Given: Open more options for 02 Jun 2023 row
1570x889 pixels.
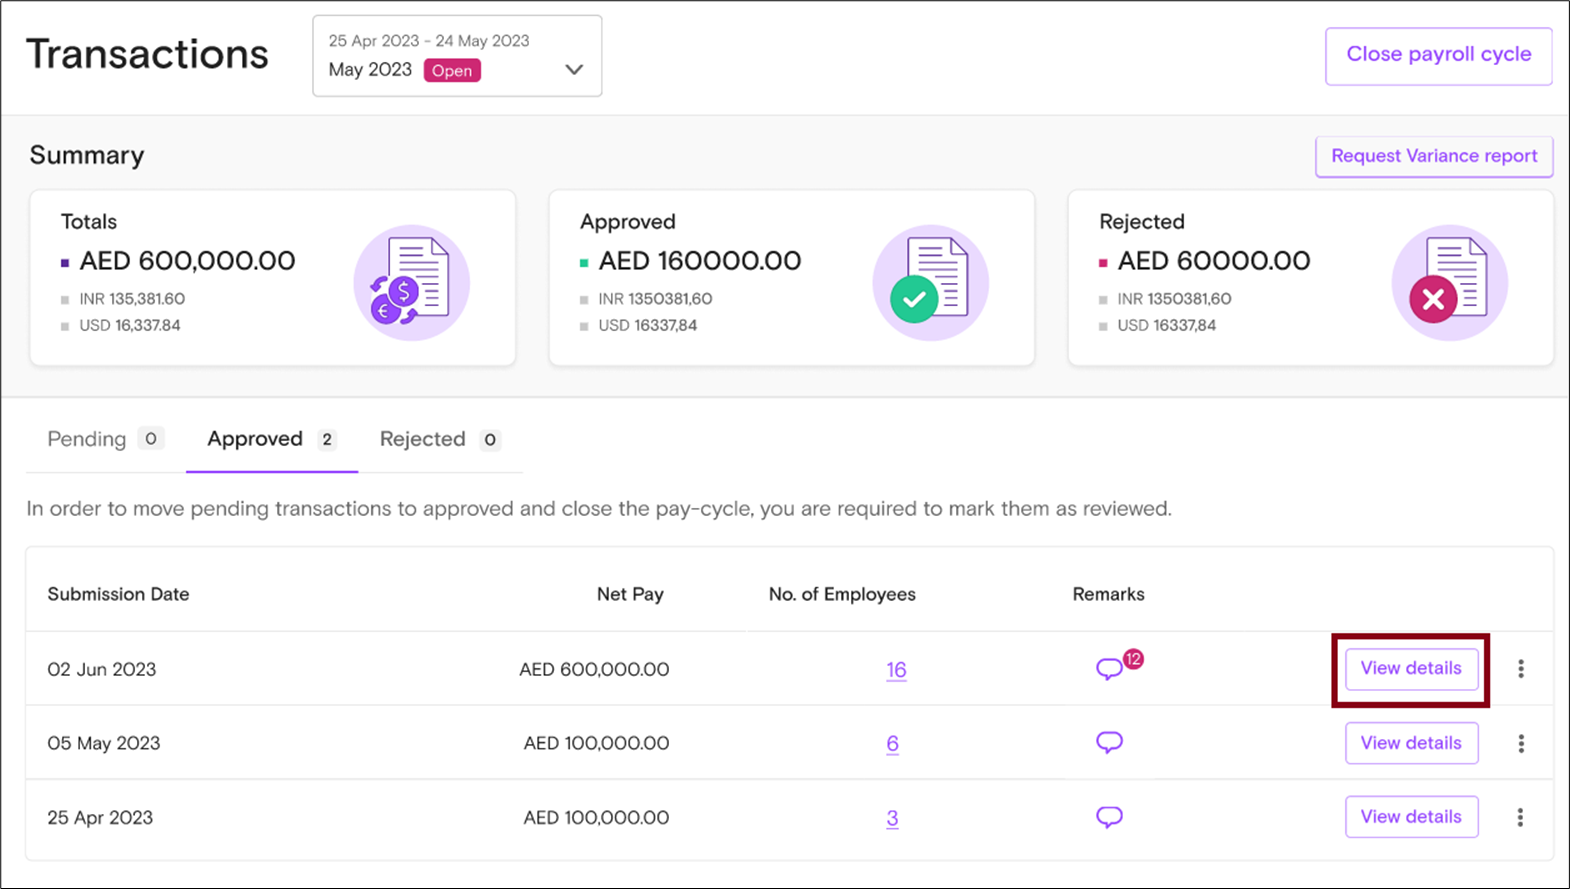Looking at the screenshot, I should [1521, 669].
